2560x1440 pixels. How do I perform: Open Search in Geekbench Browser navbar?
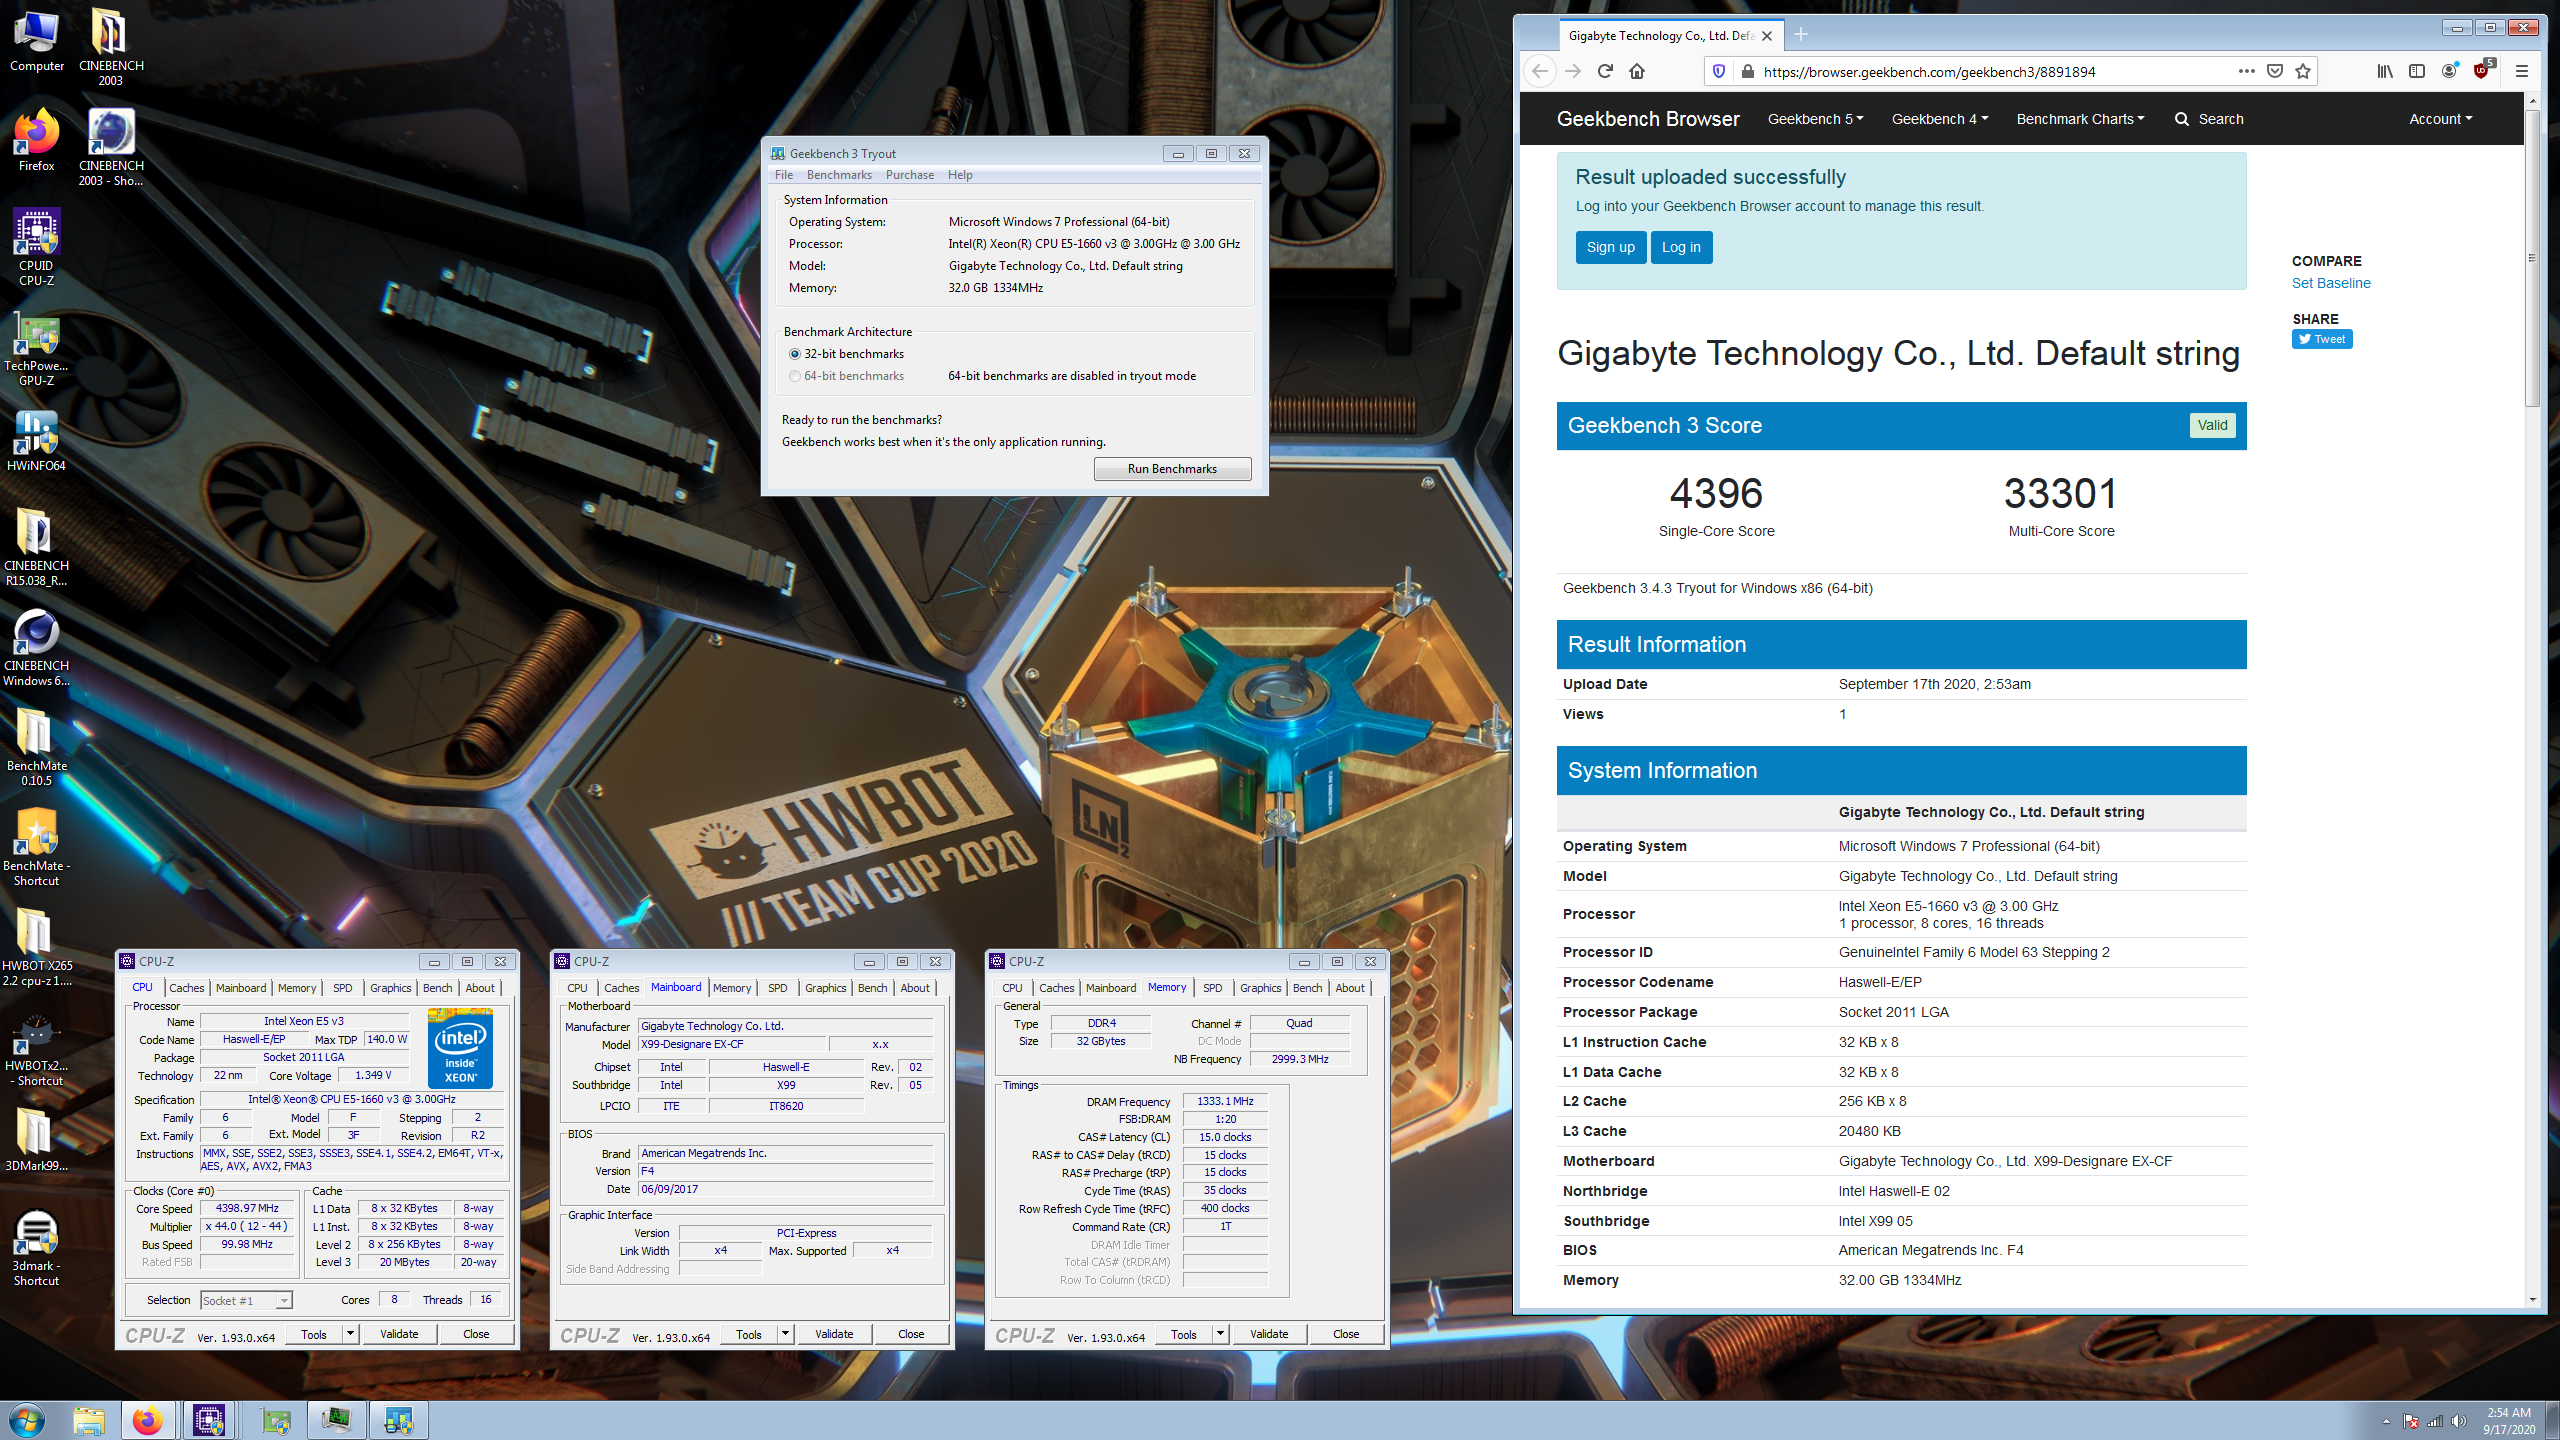[2209, 119]
